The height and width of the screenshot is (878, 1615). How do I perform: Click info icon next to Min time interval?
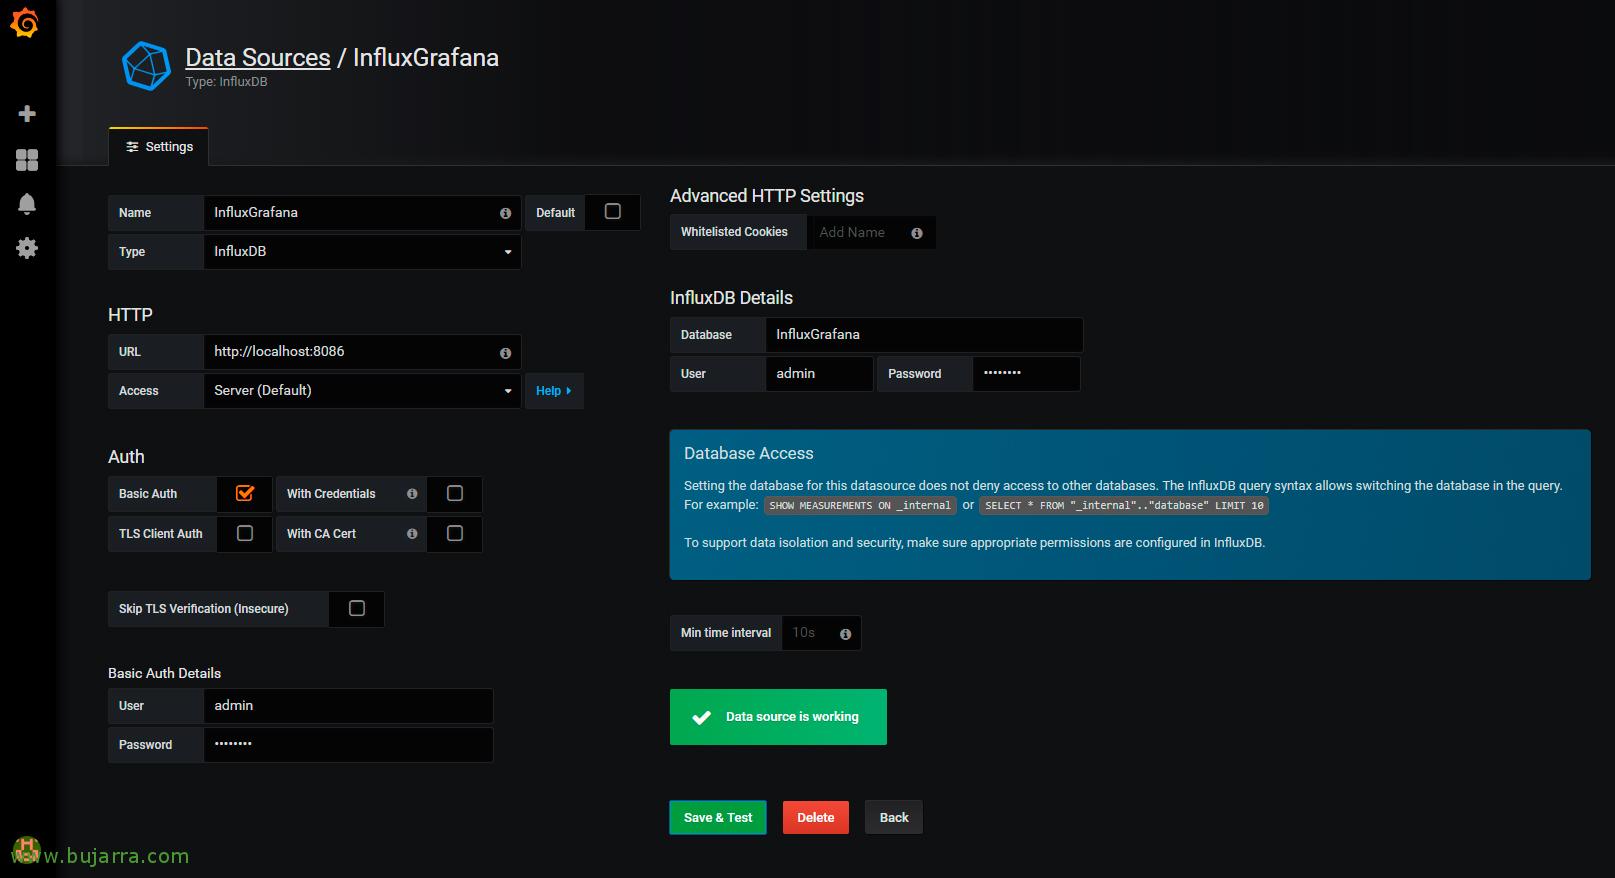(x=845, y=634)
